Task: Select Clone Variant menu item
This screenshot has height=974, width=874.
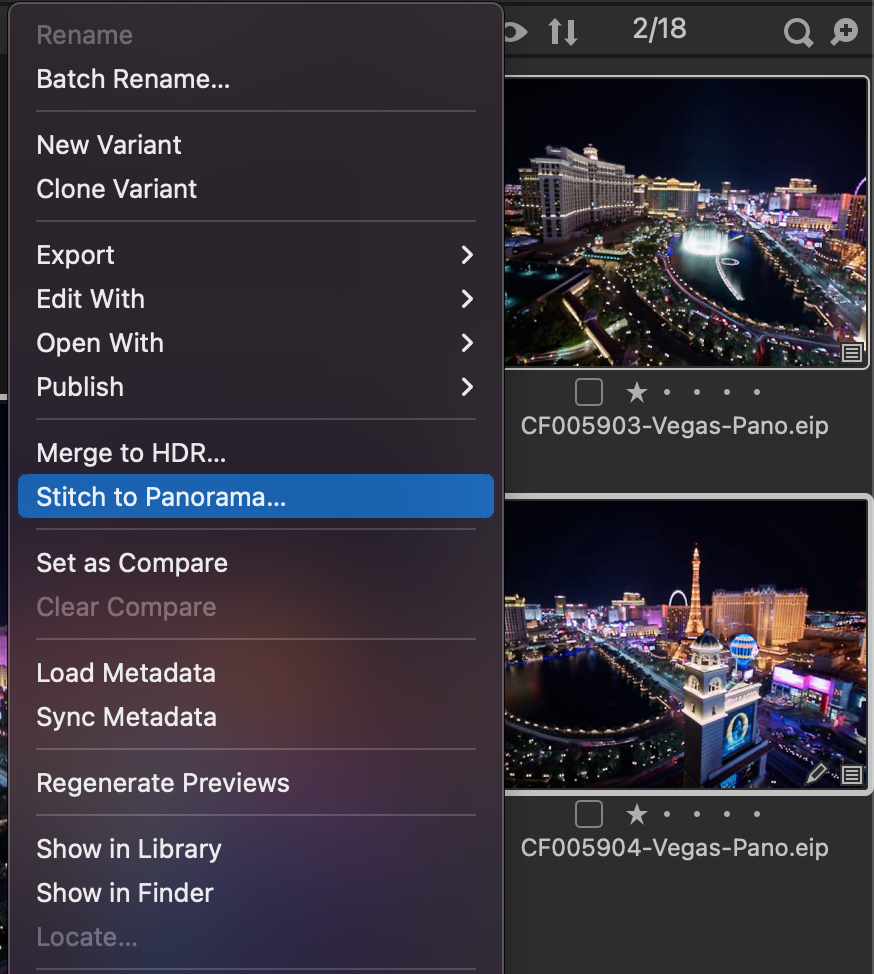Action: [x=256, y=189]
